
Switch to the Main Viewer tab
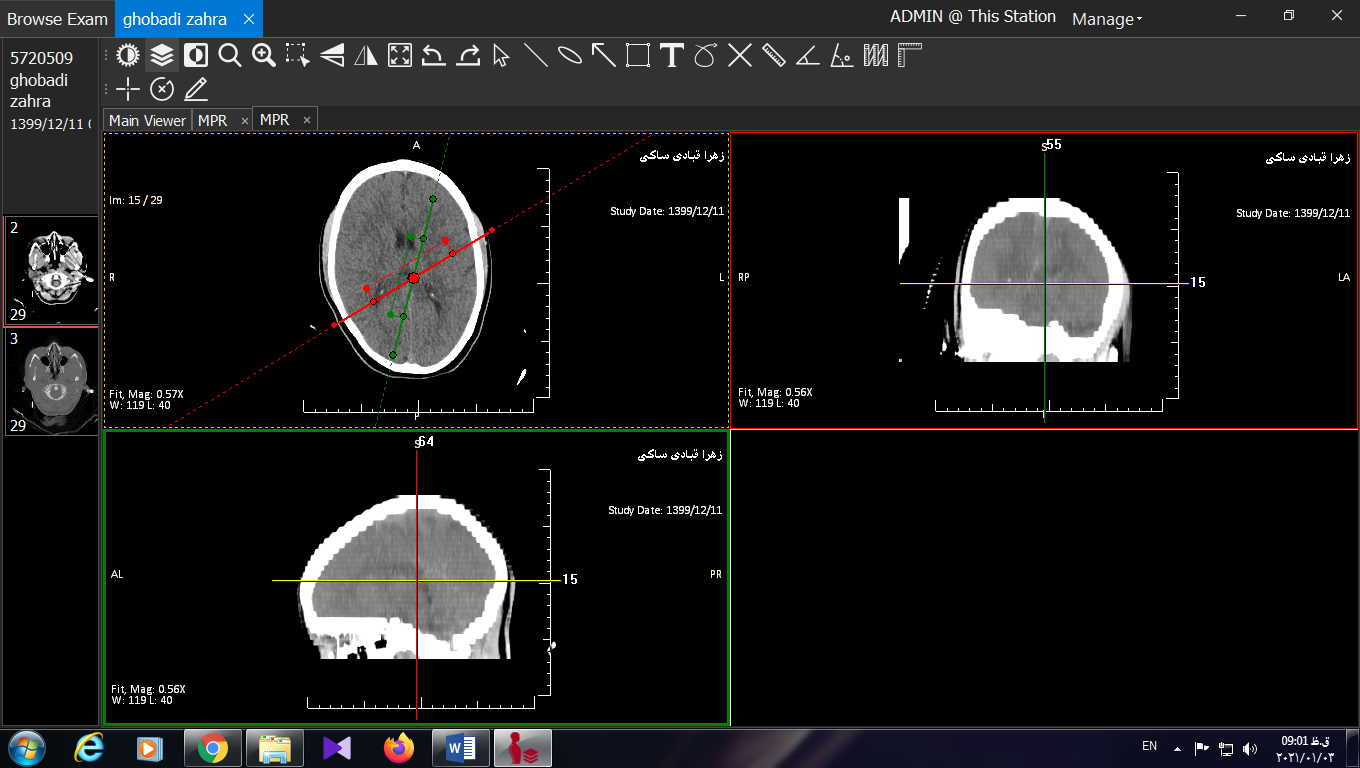pyautogui.click(x=147, y=120)
